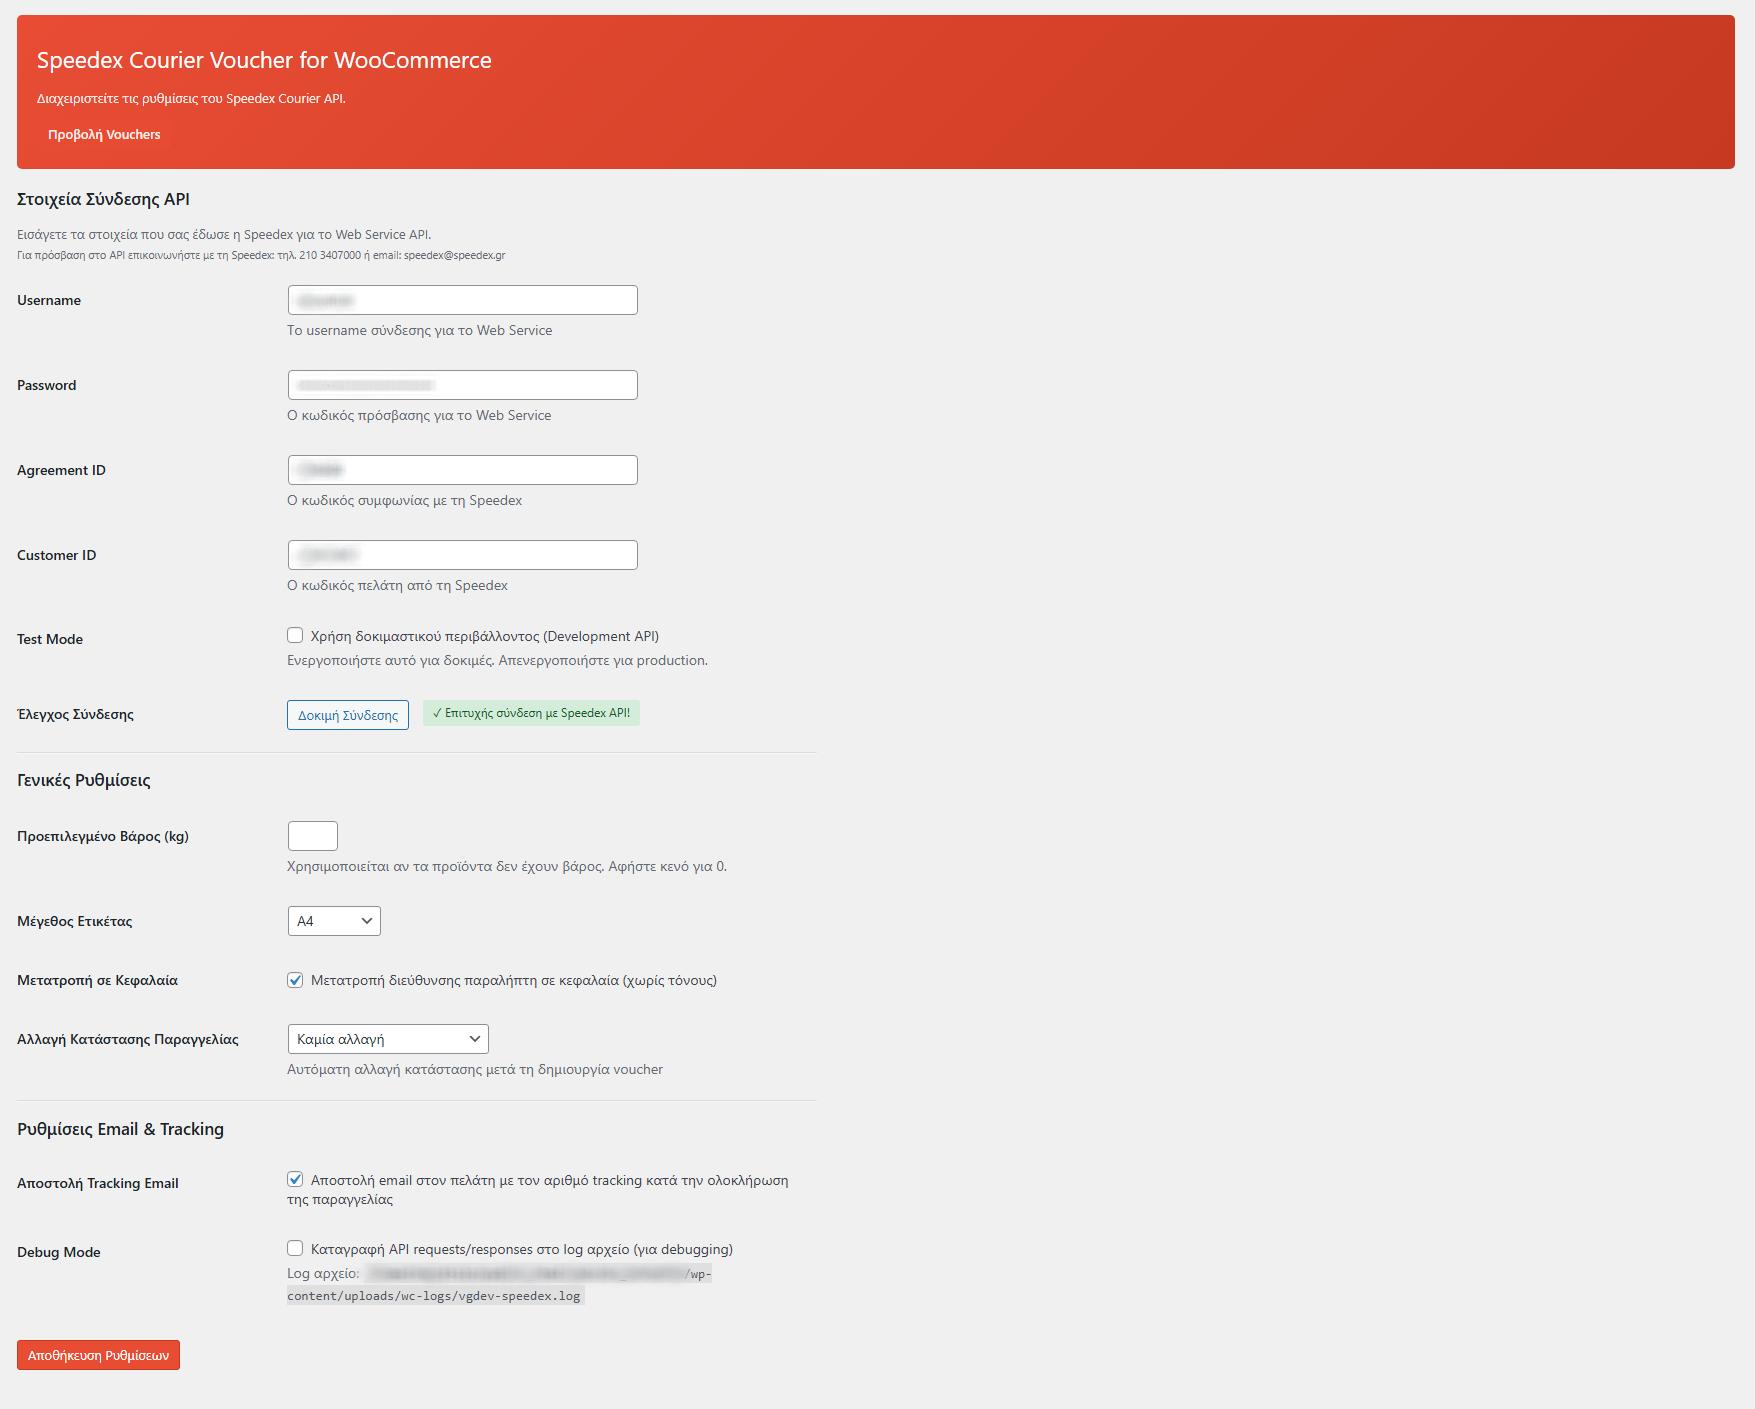Click the Γενικές Ρυθμίσεις section heading

pyautogui.click(x=84, y=780)
